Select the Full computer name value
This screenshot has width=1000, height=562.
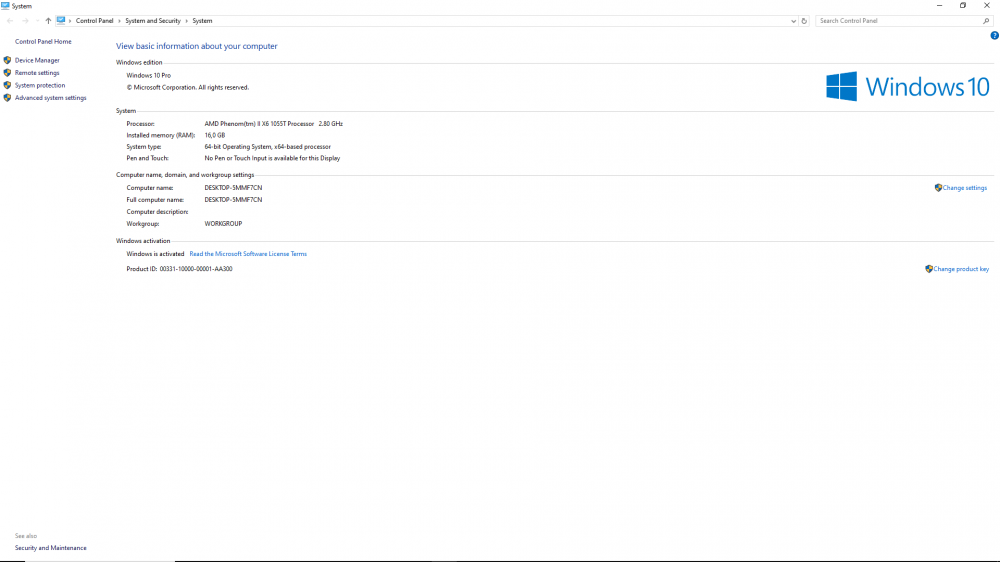tap(233, 200)
